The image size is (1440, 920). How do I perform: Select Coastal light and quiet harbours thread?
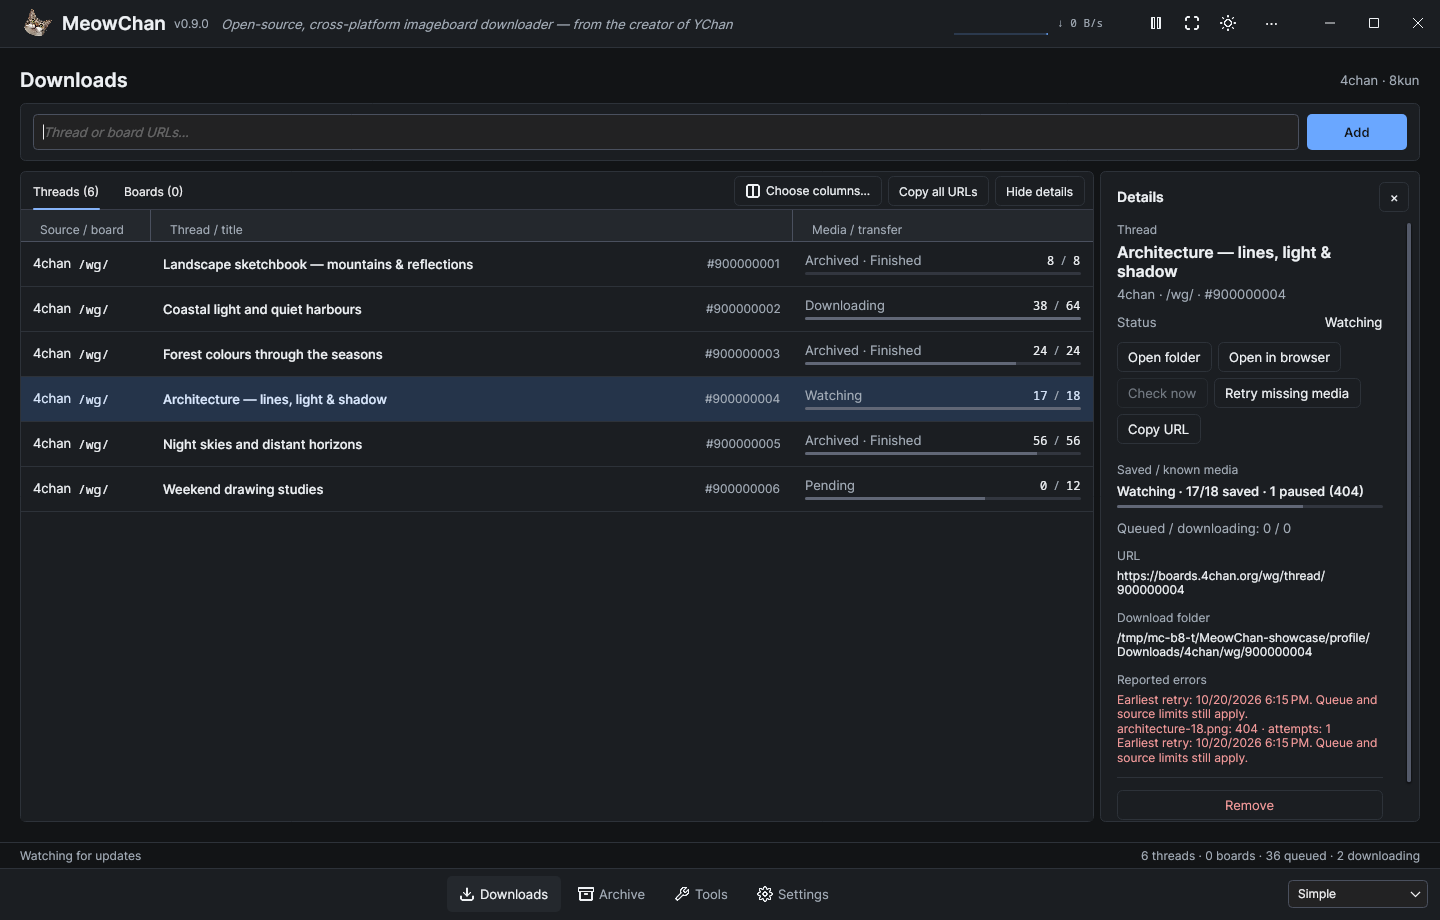[557, 309]
